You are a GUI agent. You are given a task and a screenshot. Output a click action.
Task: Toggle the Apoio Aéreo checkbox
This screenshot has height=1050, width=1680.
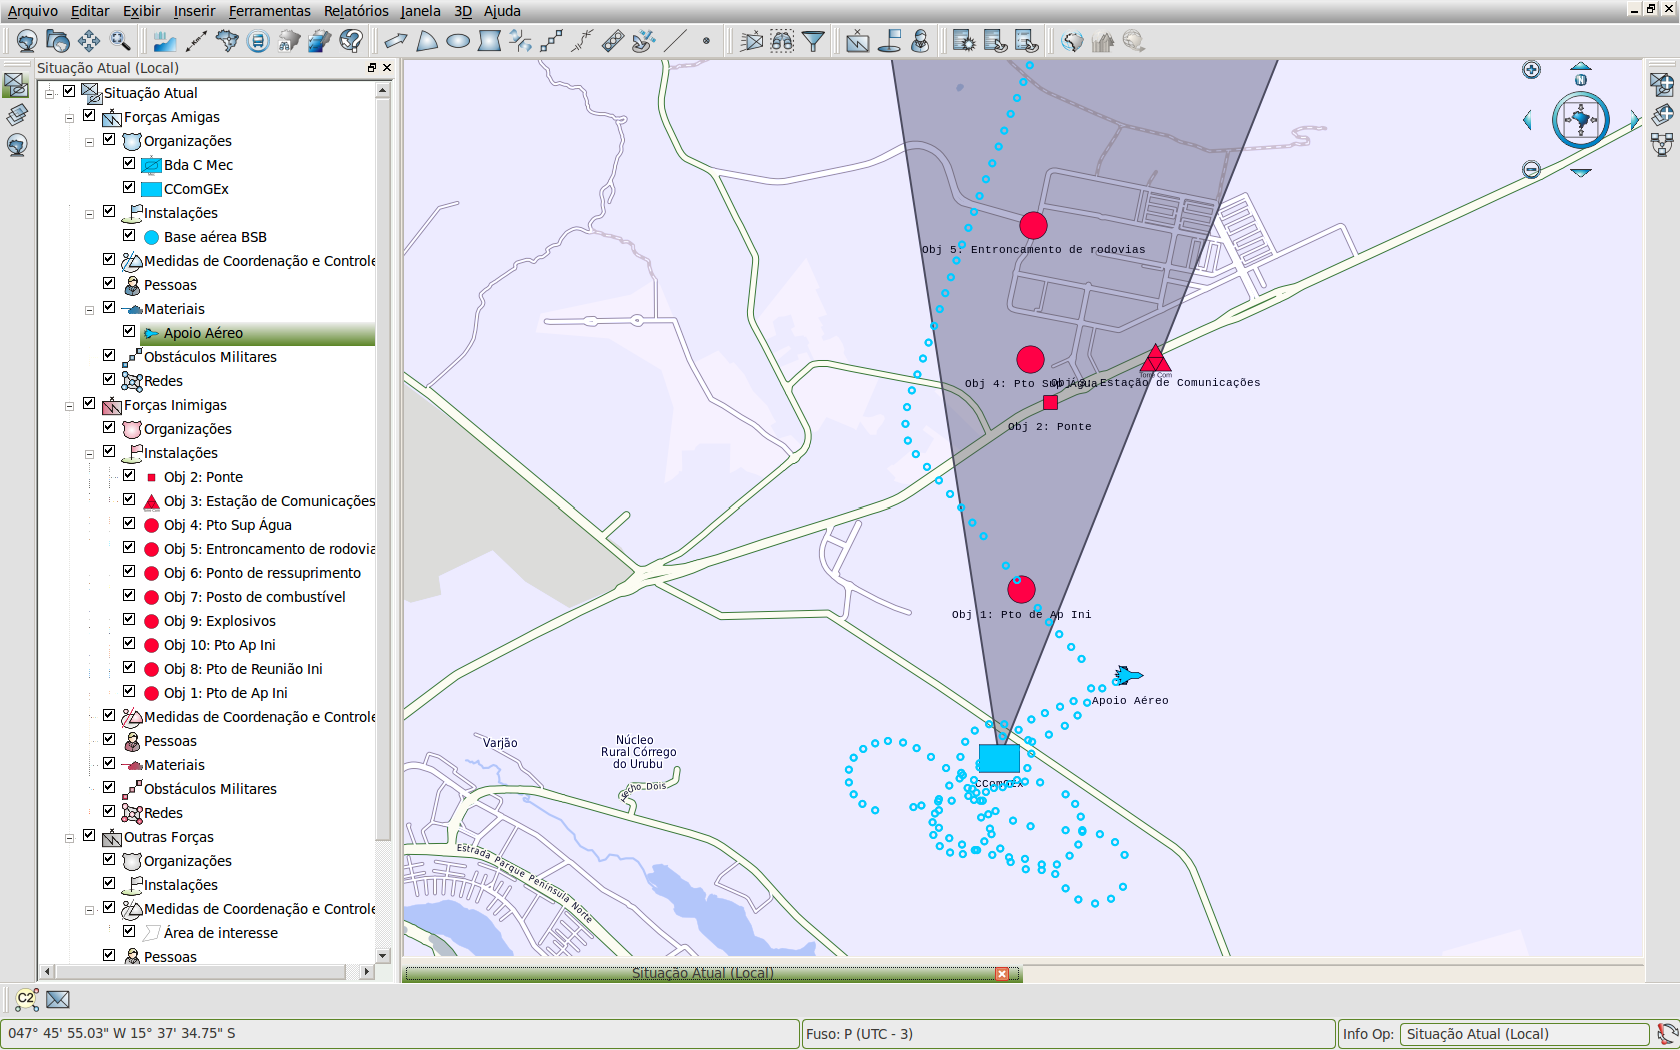[x=129, y=331]
